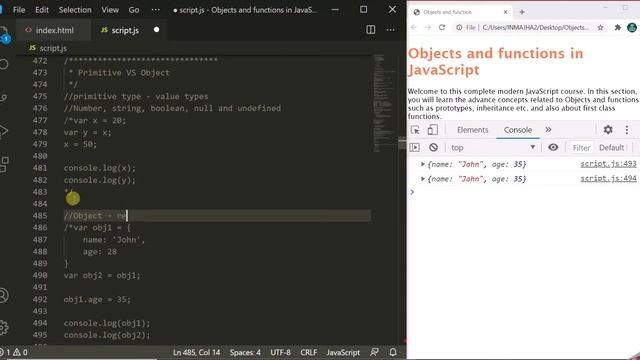Click Chrome forward arrow
640x360 pixels.
tap(428, 27)
